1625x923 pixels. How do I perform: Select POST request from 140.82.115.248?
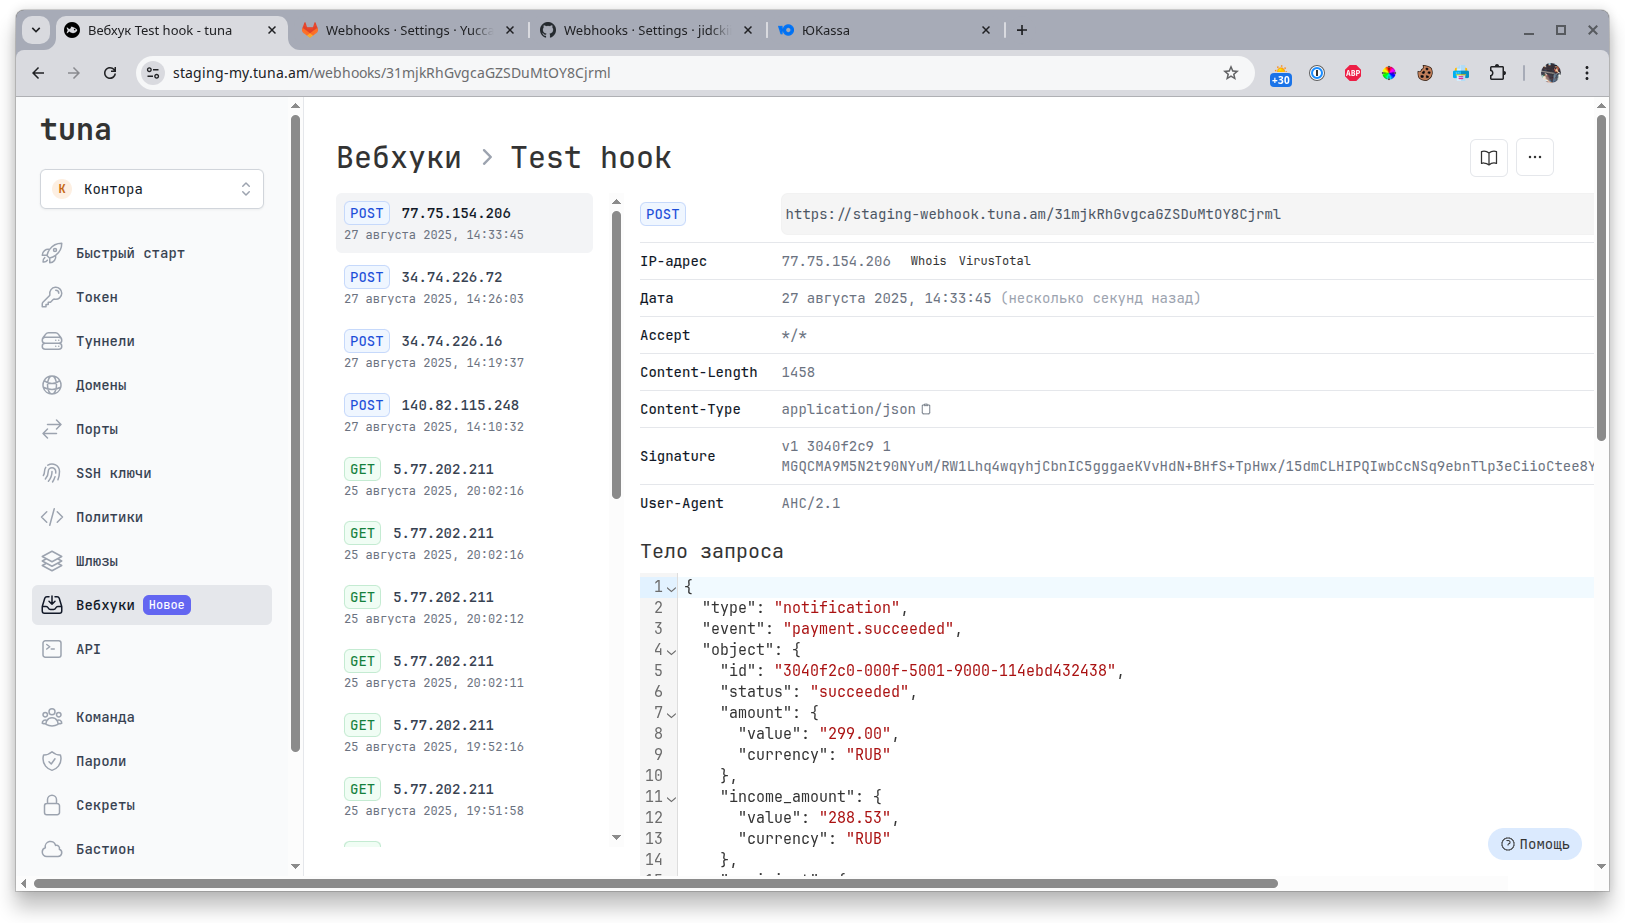(x=464, y=415)
